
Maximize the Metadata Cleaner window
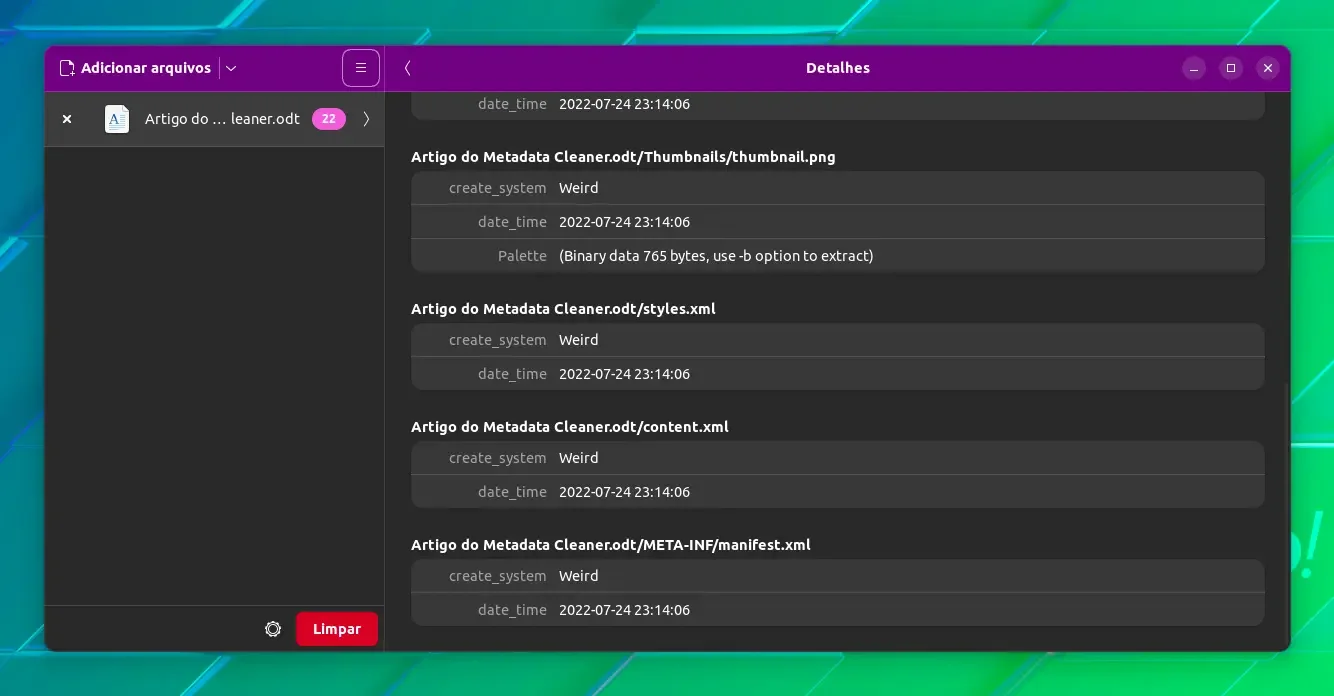1231,68
